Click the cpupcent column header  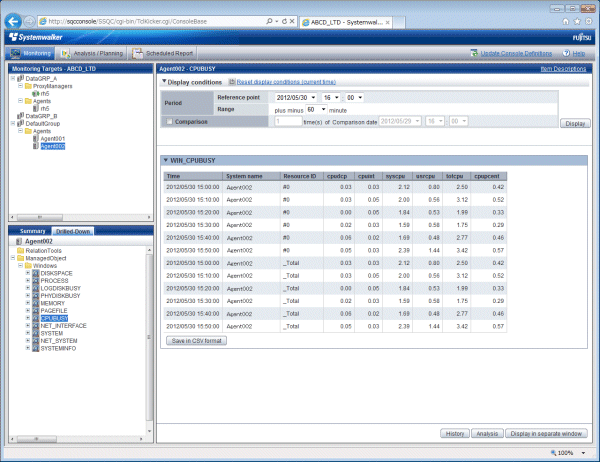click(489, 176)
